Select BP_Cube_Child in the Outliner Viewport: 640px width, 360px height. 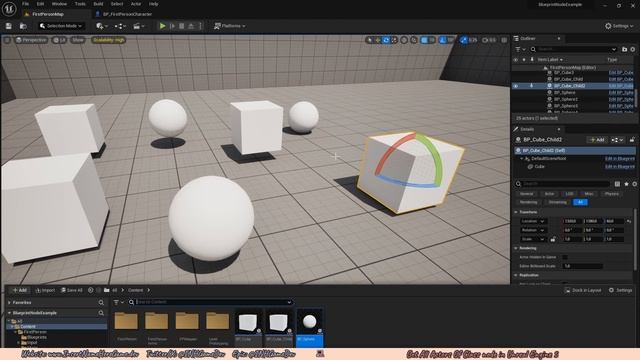click(568, 79)
